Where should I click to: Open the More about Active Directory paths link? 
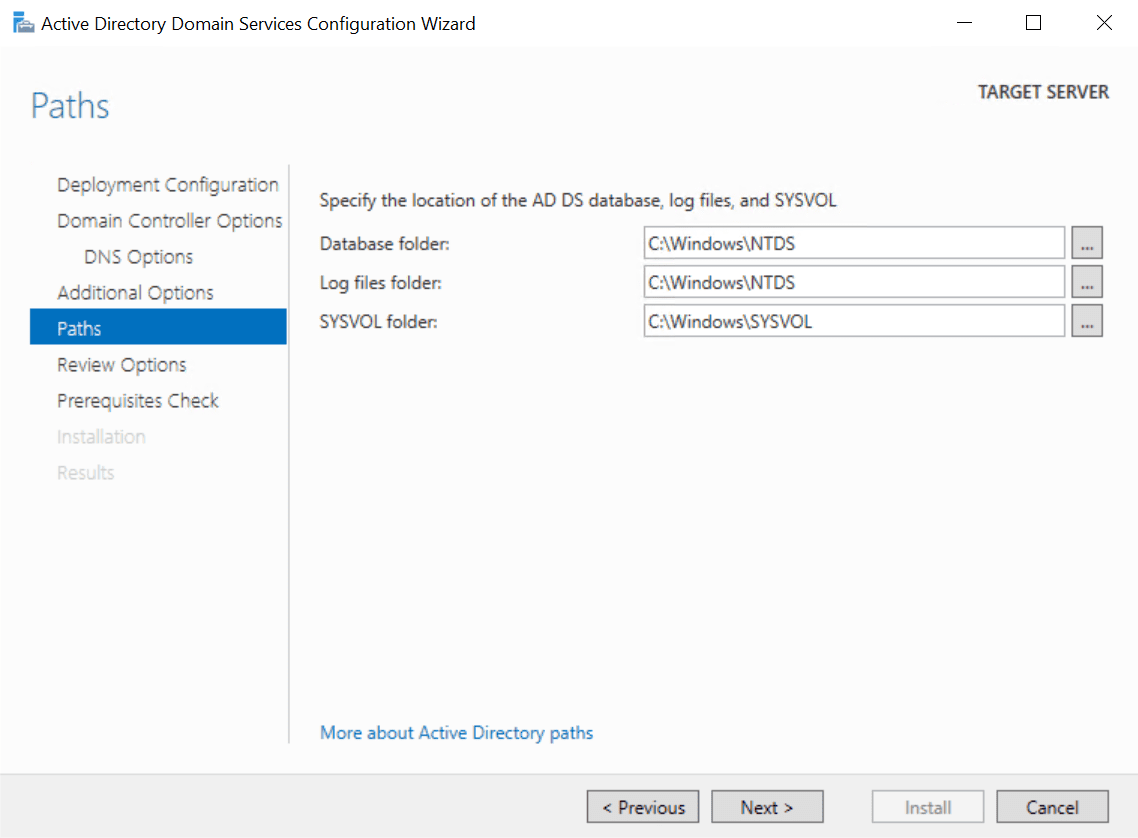click(456, 732)
